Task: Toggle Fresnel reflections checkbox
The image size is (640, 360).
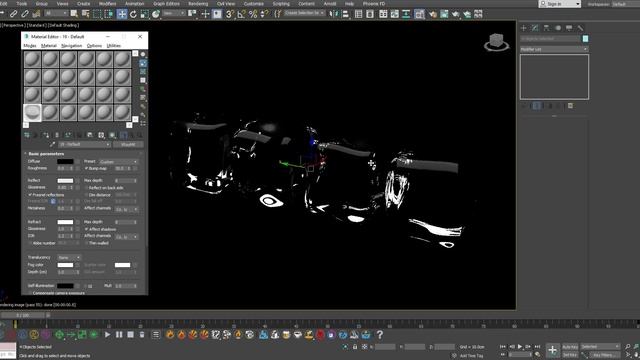Action: [30, 195]
